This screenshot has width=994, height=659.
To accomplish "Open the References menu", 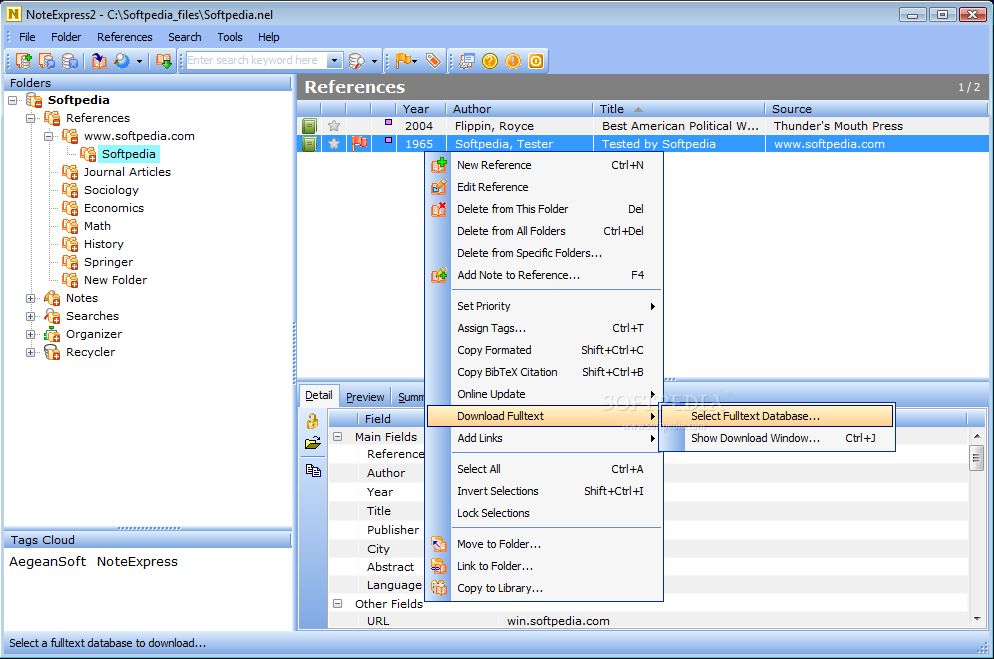I will [124, 37].
